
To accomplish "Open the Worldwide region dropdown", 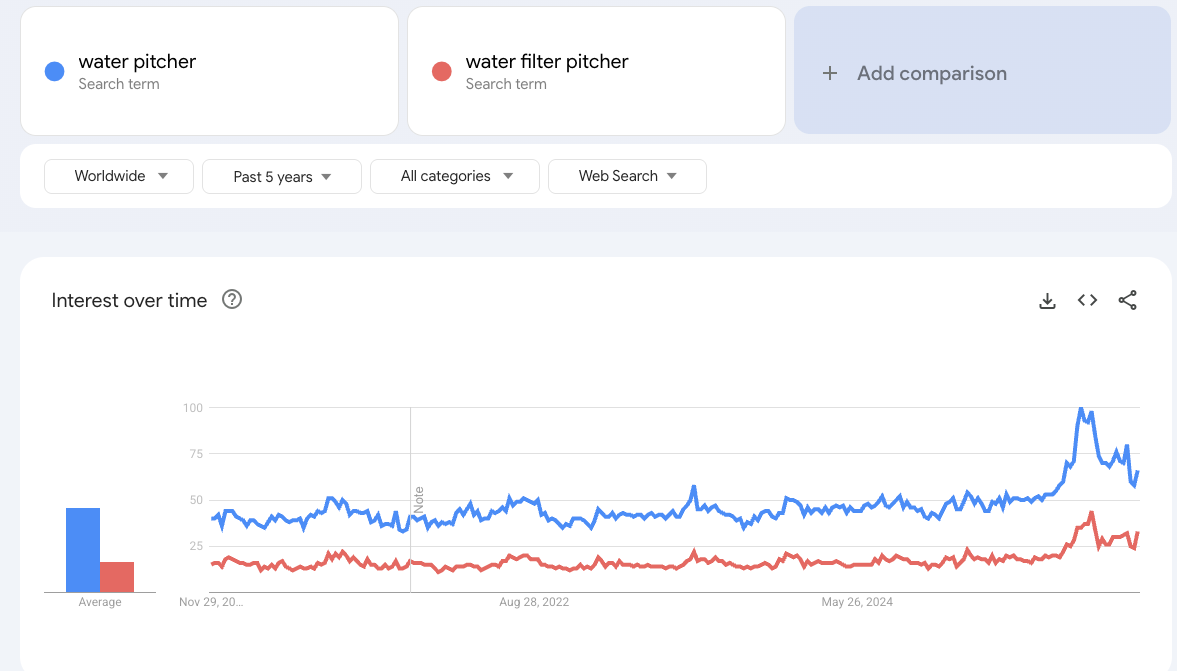I will pyautogui.click(x=118, y=176).
